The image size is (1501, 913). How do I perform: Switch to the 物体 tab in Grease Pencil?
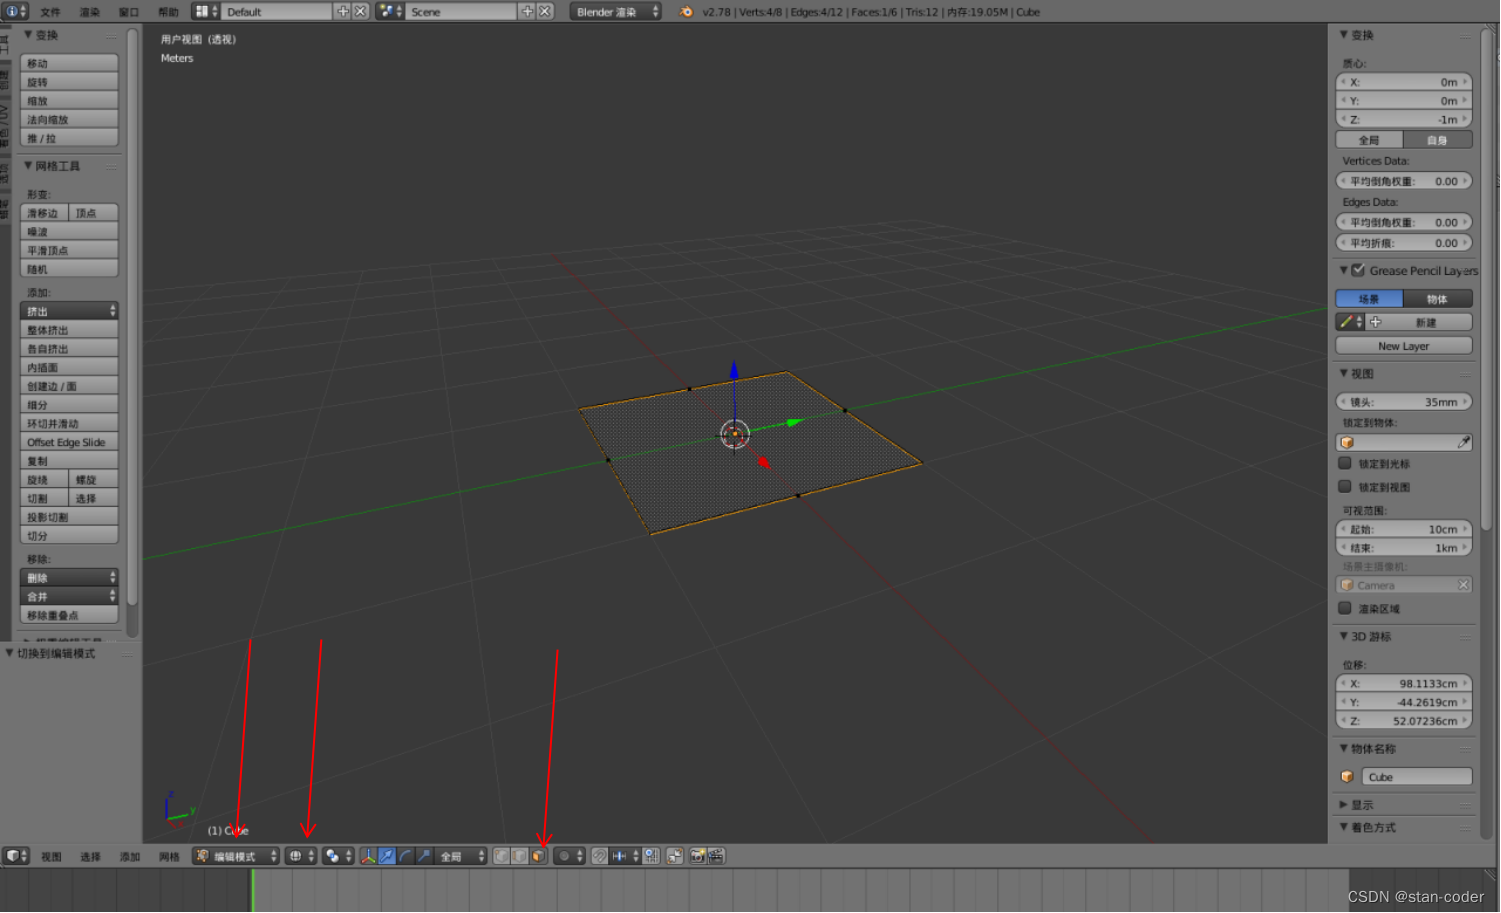pos(1439,298)
